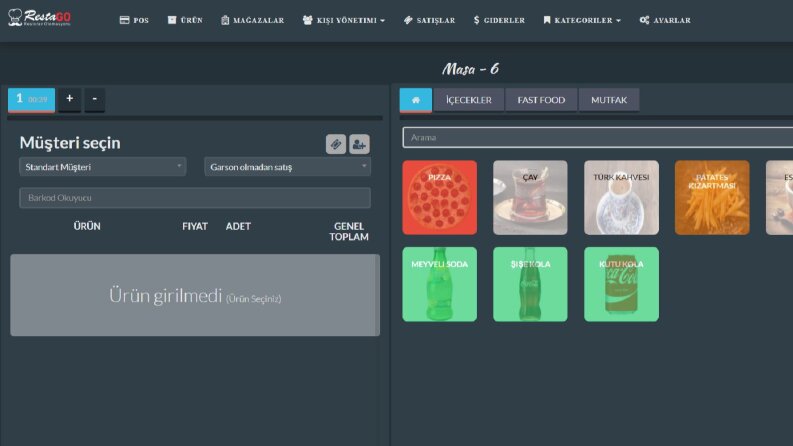Select the Pizza product tile
The width and height of the screenshot is (793, 446).
(x=439, y=198)
